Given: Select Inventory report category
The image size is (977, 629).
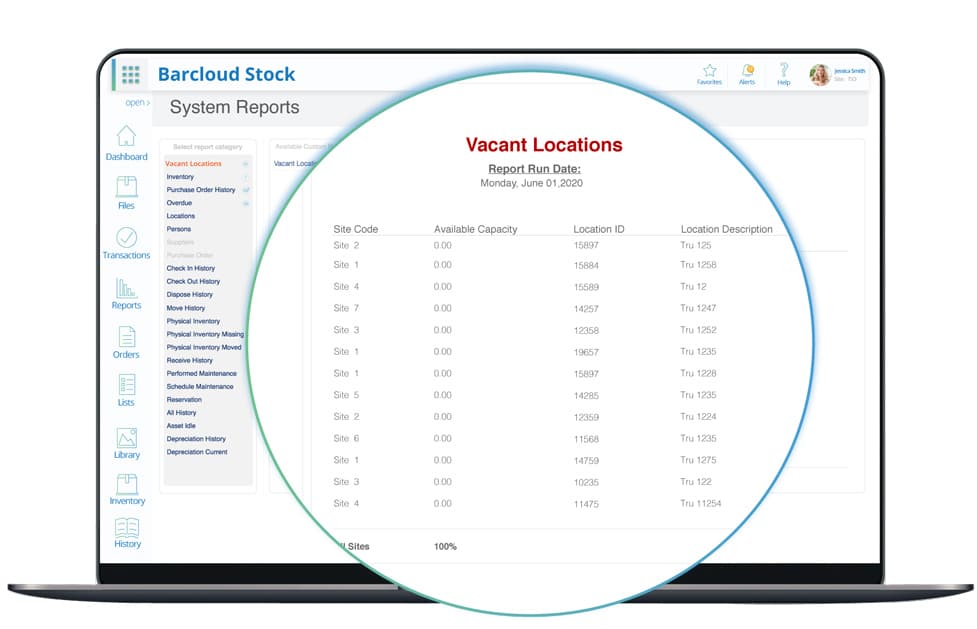Looking at the screenshot, I should (180, 176).
